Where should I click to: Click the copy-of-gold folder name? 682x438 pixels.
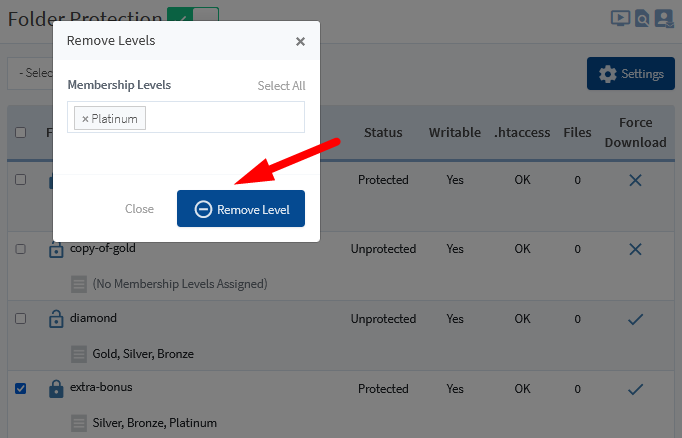[103, 248]
